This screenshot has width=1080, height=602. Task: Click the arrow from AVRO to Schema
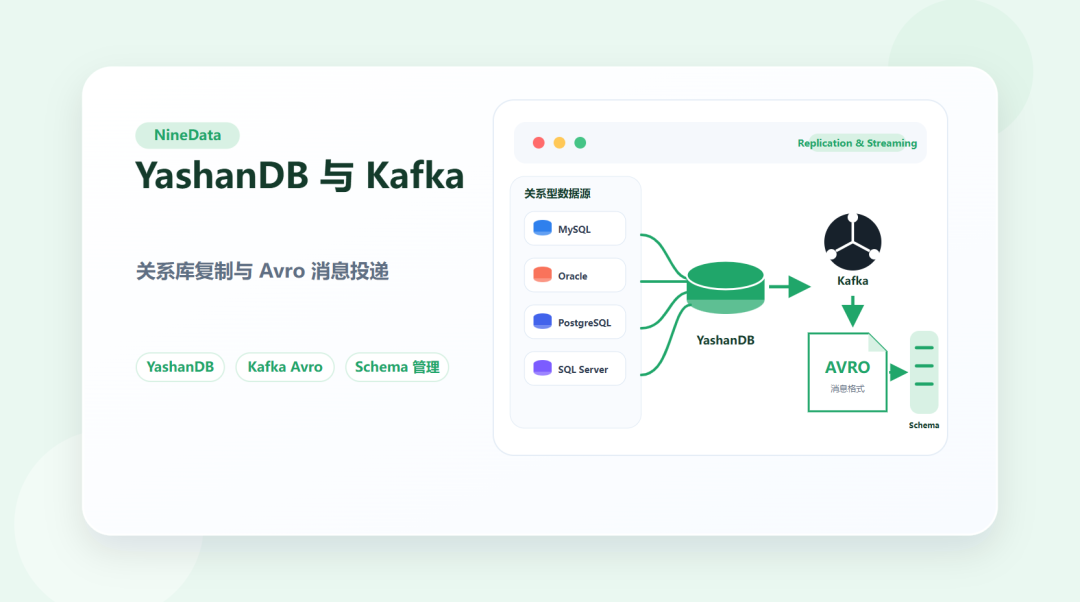tap(898, 373)
